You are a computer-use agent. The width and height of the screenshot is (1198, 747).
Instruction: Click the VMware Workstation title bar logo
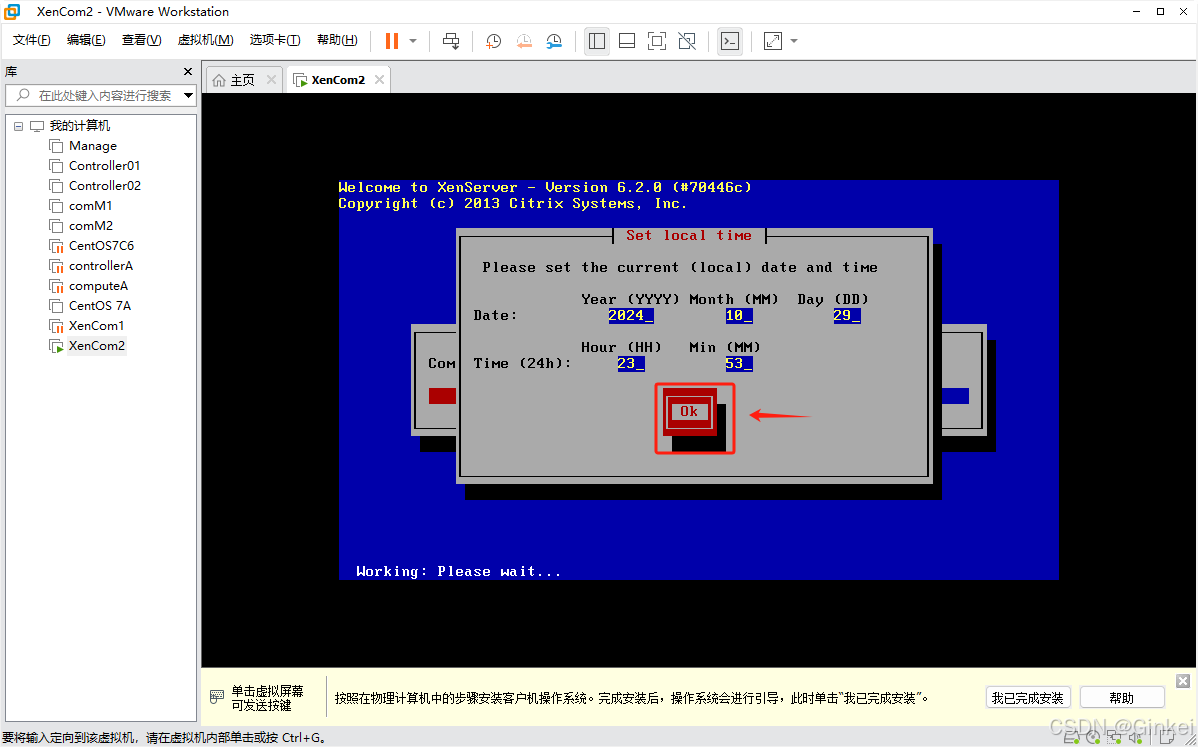[12, 11]
